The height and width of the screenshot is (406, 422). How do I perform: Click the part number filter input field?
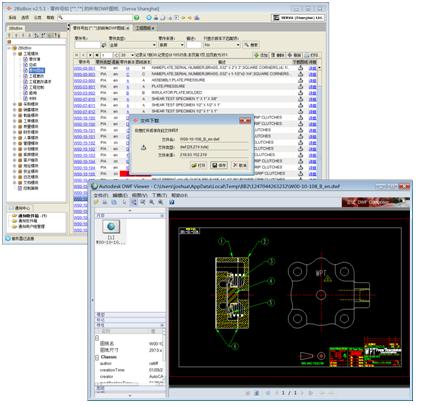87,45
